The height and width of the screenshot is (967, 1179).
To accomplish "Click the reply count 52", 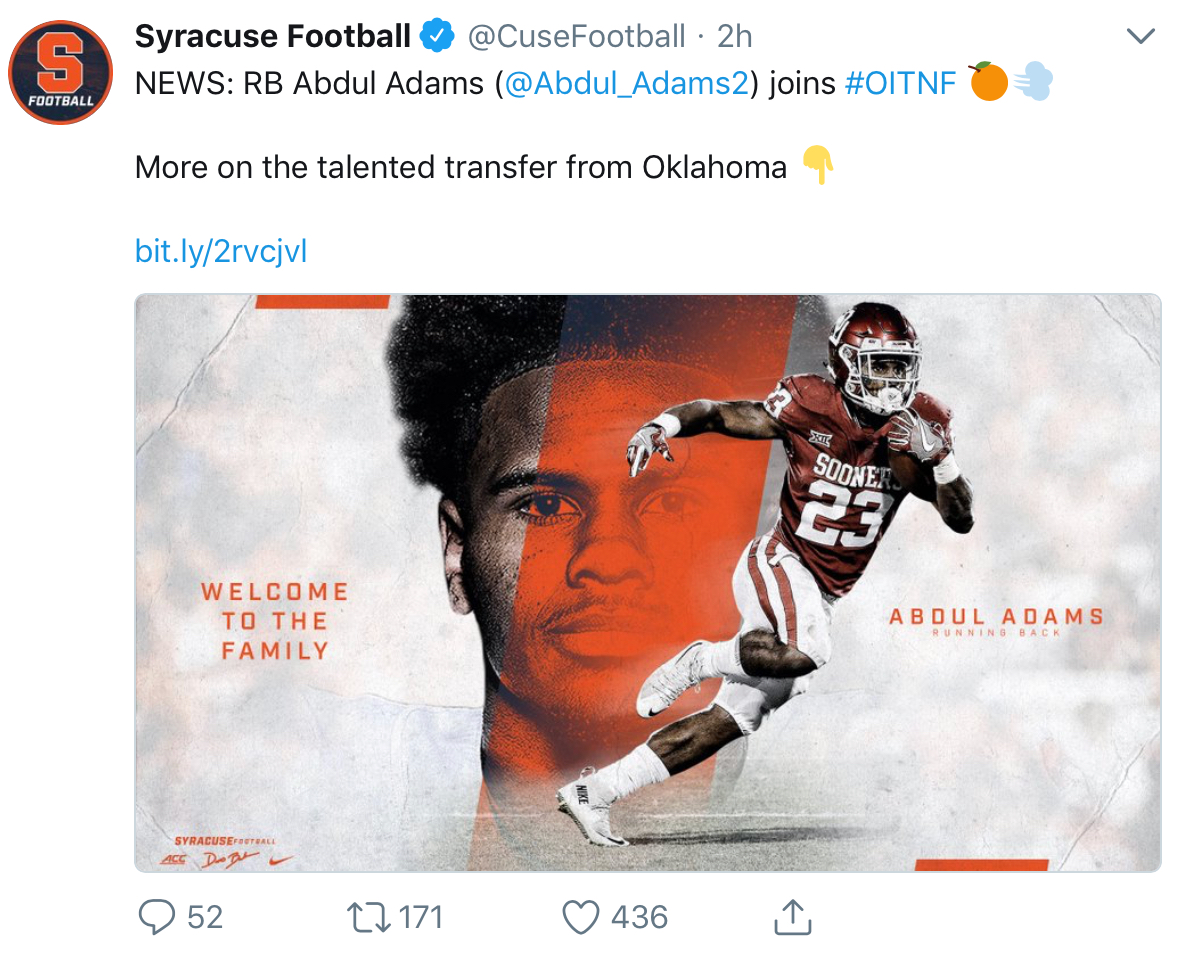I will click(205, 917).
